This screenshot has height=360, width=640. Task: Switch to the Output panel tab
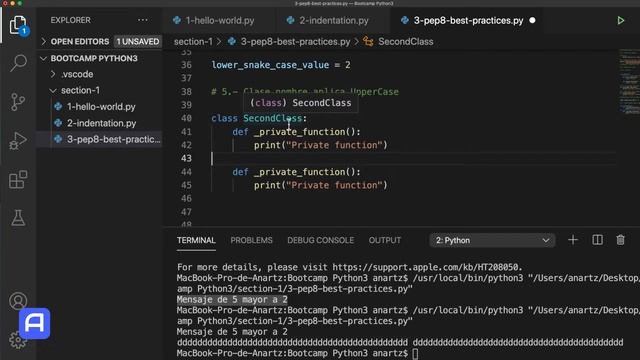tap(385, 240)
